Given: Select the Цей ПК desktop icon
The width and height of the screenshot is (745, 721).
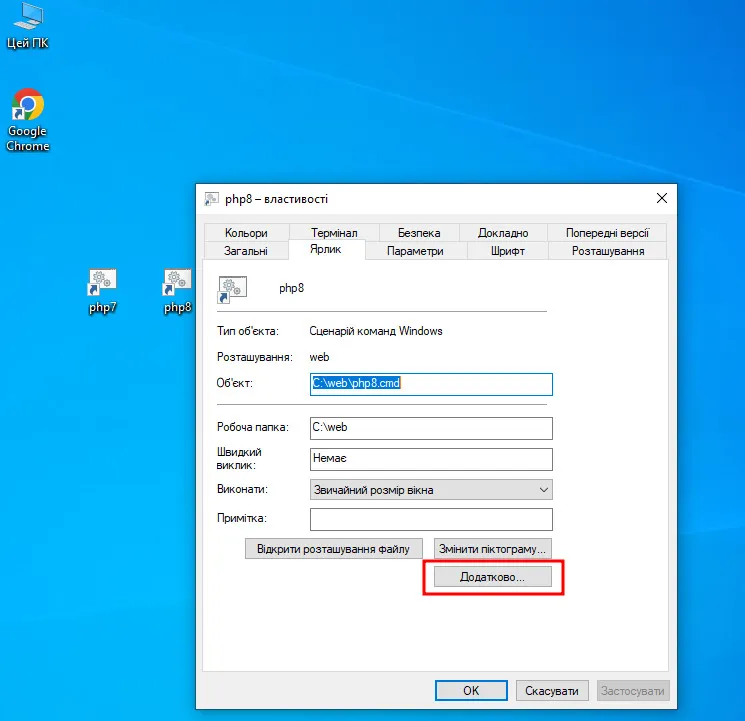Looking at the screenshot, I should (x=28, y=26).
